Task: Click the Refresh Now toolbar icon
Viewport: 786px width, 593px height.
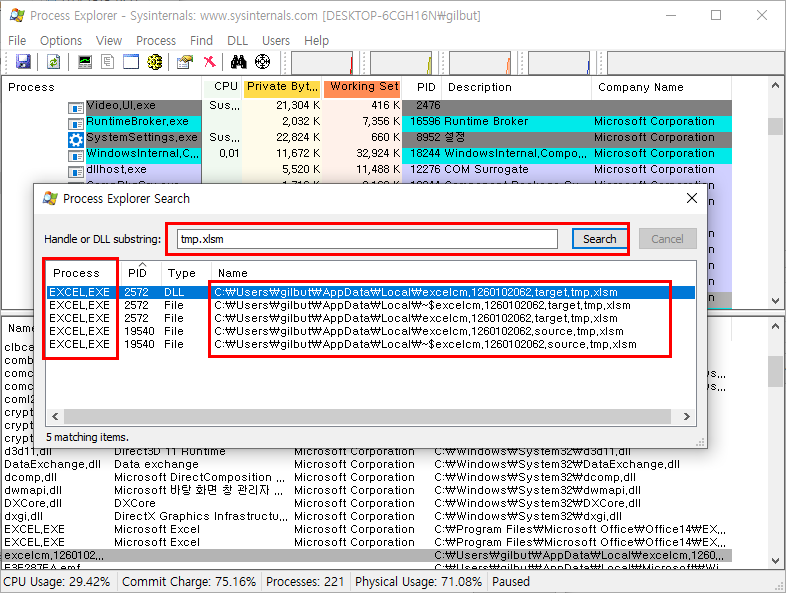Action: point(53,62)
